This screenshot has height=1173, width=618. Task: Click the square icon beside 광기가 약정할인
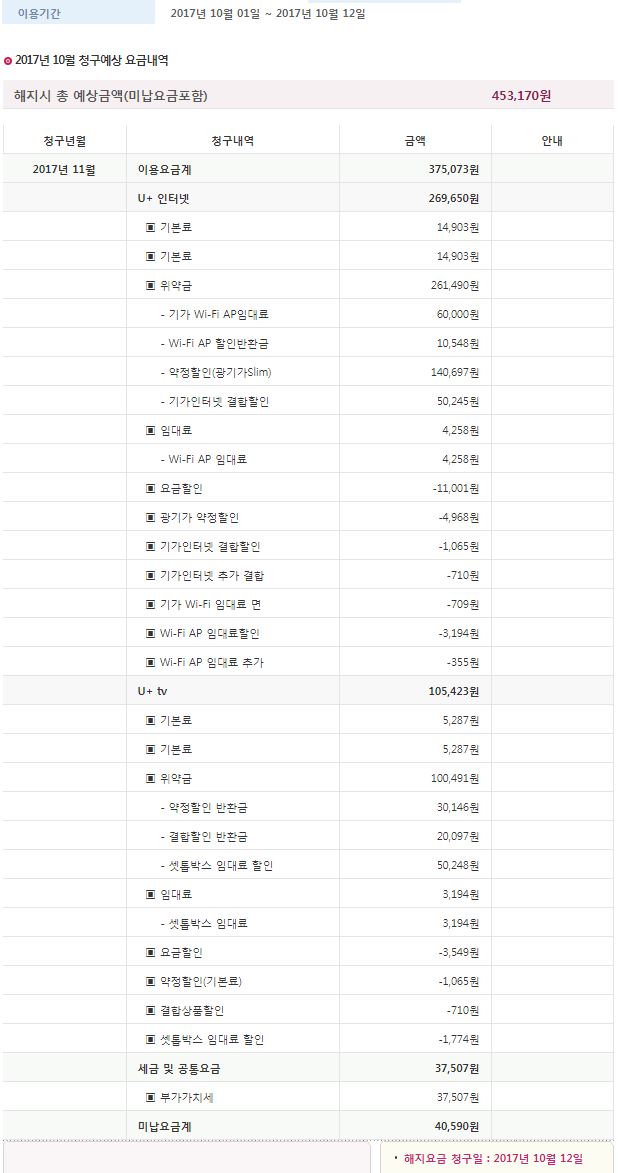pos(151,518)
